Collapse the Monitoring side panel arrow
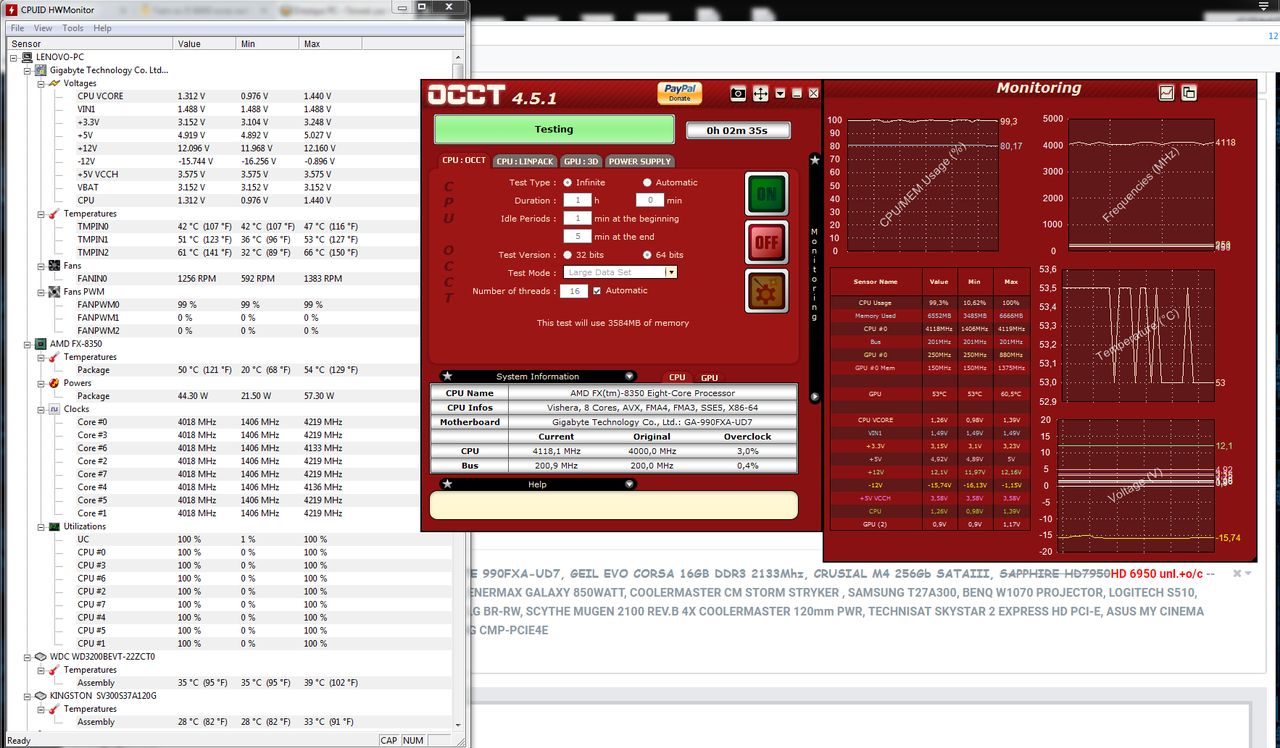This screenshot has height=748, width=1280. click(x=814, y=397)
